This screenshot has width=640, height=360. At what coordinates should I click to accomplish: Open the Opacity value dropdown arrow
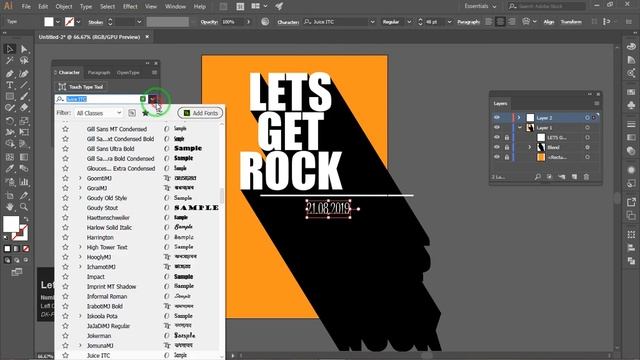[x=248, y=22]
